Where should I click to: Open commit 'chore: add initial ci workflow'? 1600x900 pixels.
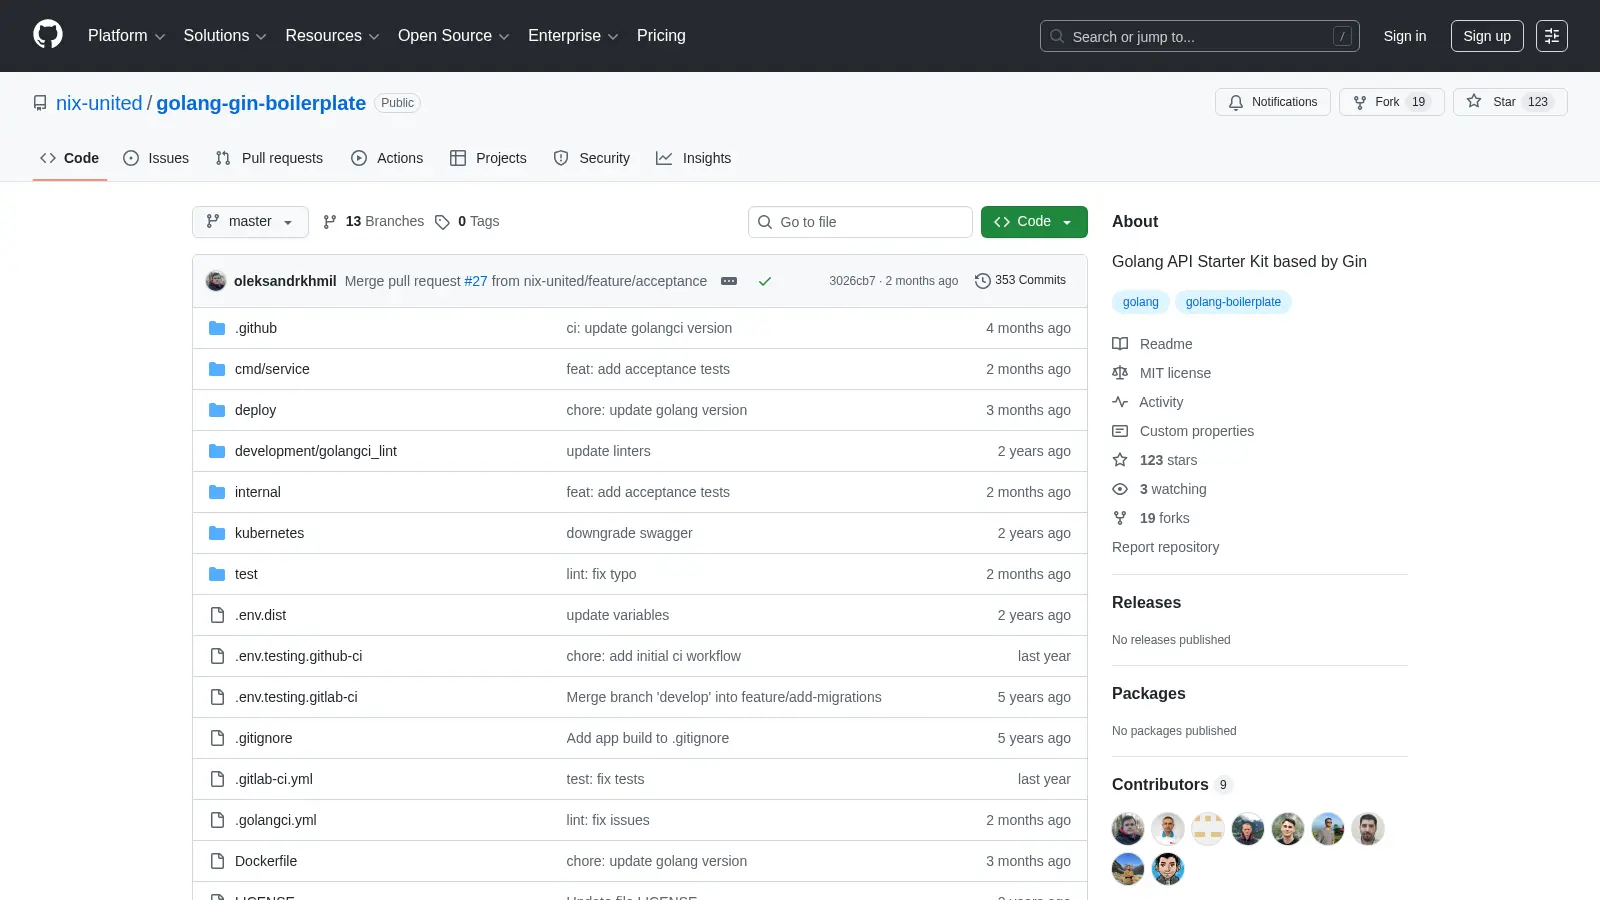(x=653, y=656)
